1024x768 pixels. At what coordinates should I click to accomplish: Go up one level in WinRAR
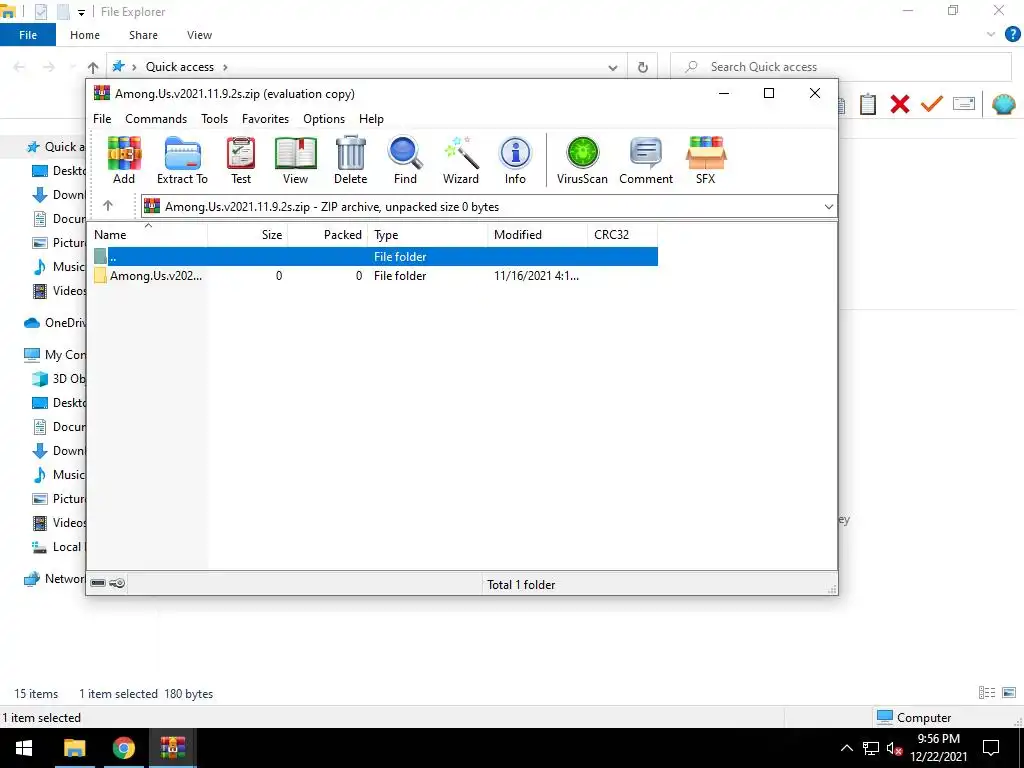click(108, 206)
